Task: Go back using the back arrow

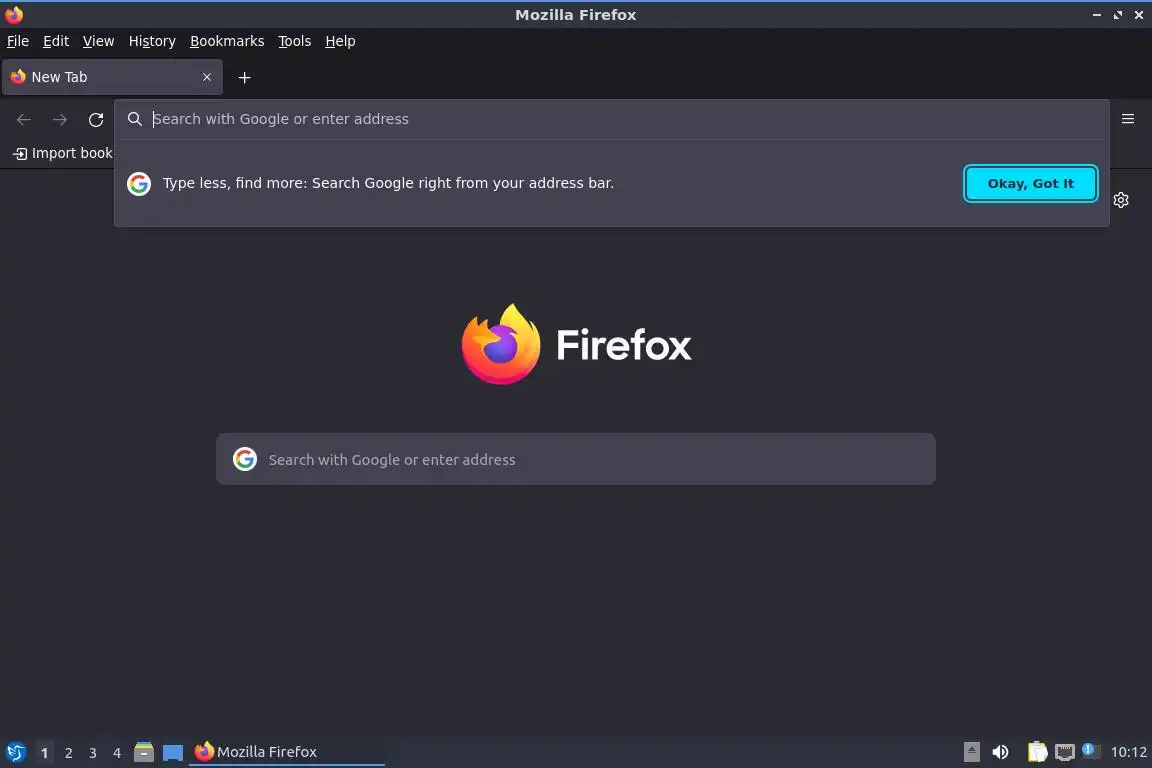Action: tap(24, 120)
